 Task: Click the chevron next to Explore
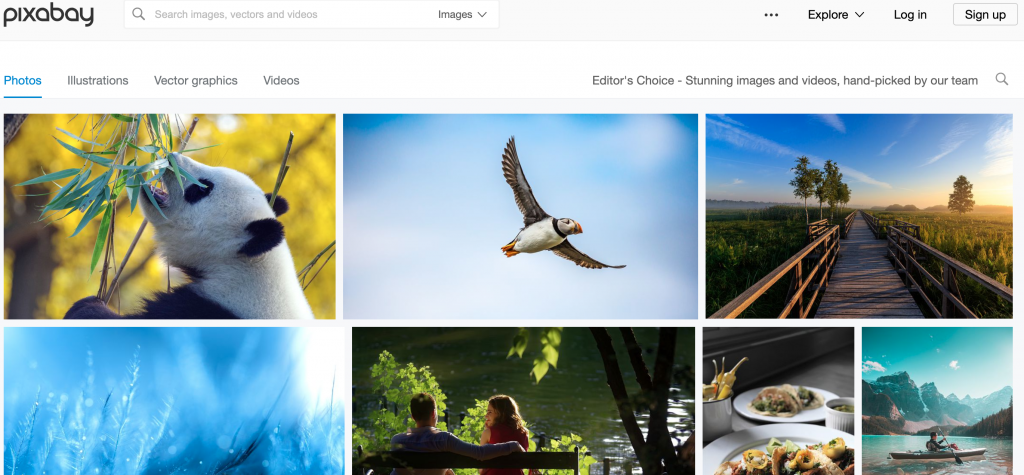(859, 14)
